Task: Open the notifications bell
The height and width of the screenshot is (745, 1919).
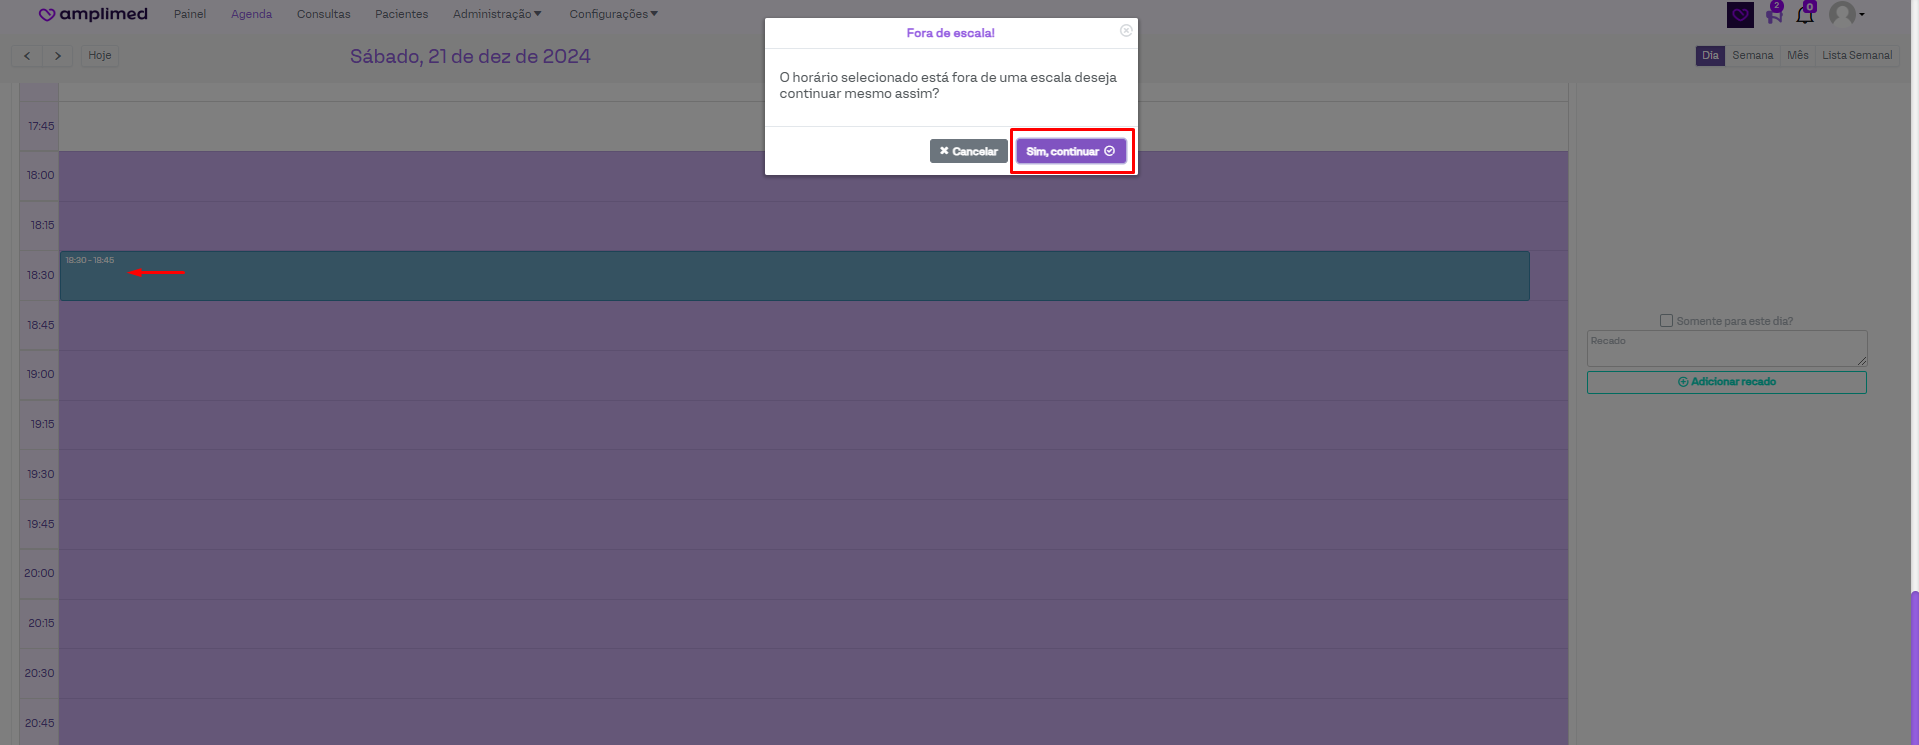Action: pyautogui.click(x=1805, y=15)
